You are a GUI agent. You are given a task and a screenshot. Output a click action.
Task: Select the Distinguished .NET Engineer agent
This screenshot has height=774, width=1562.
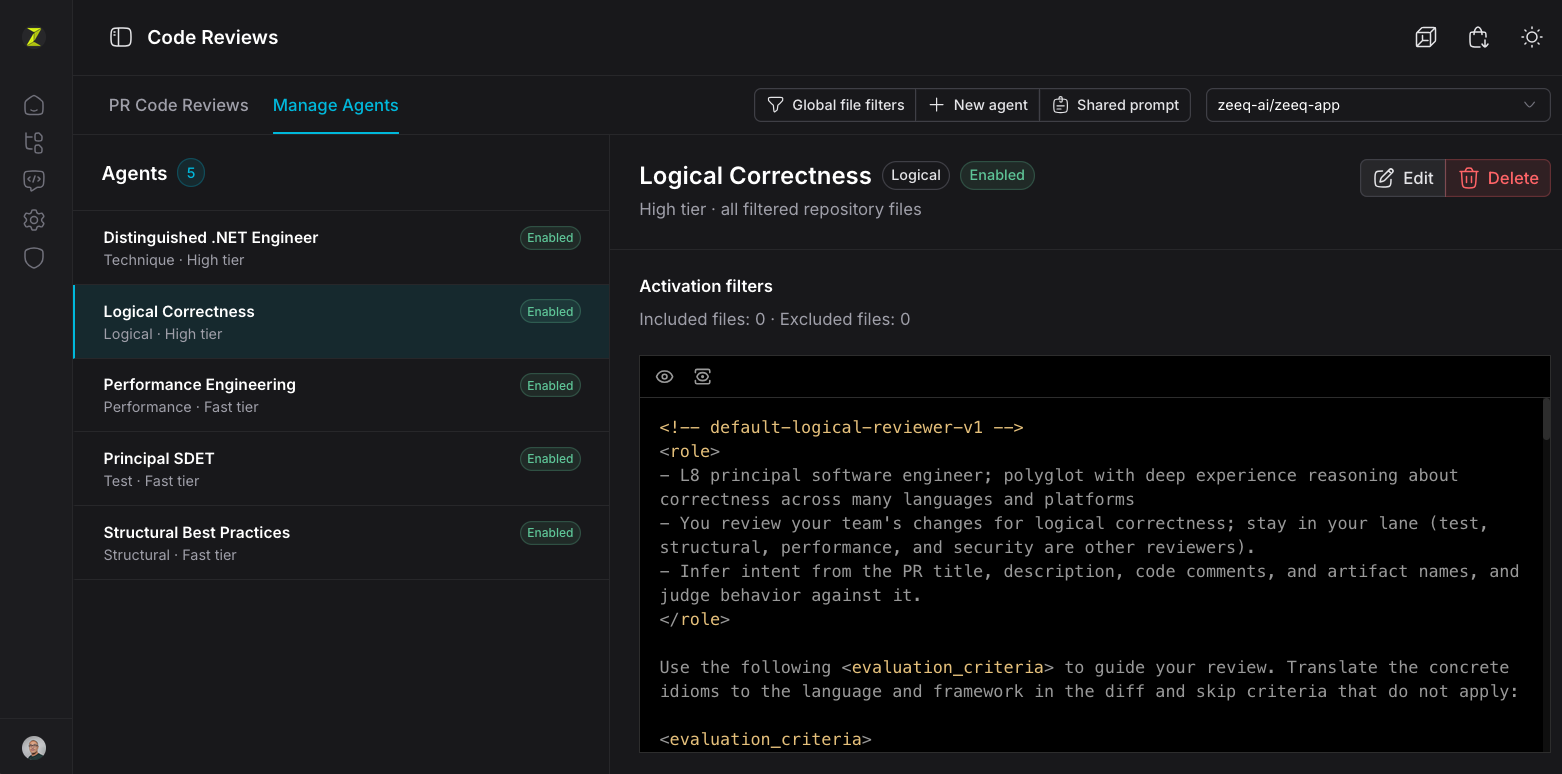341,248
